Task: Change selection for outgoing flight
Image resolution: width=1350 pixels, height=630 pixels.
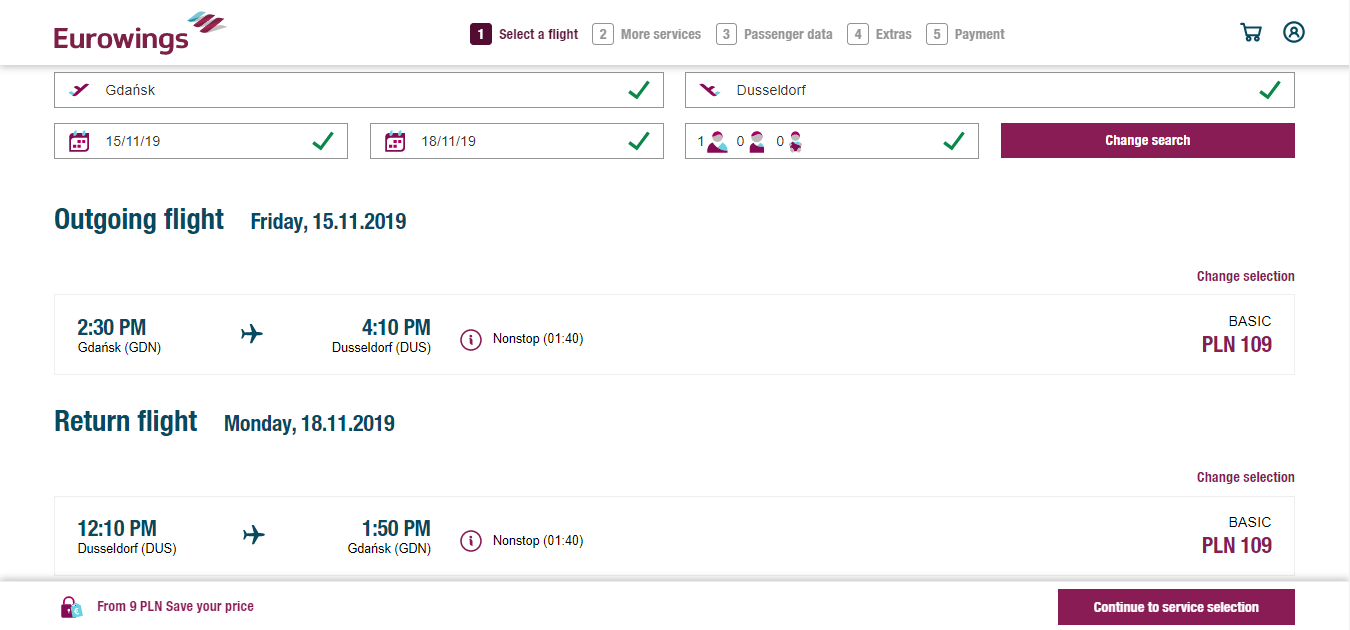Action: [x=1246, y=276]
